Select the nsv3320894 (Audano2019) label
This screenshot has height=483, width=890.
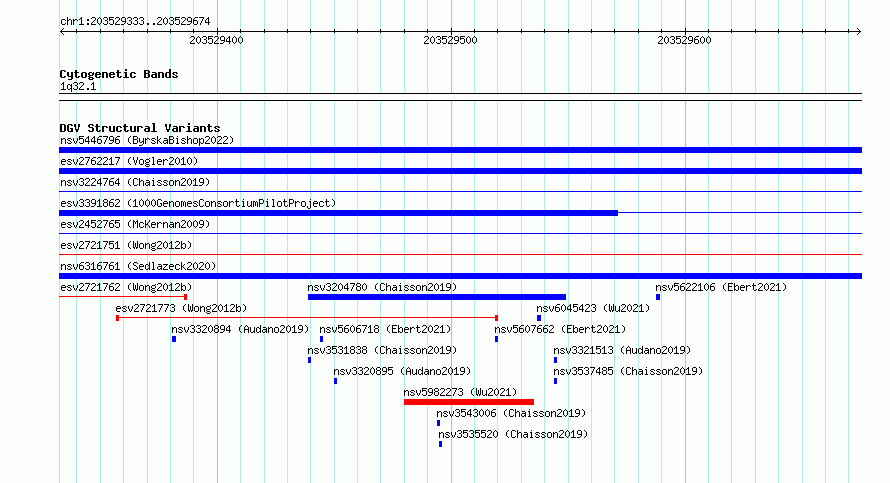coord(240,329)
